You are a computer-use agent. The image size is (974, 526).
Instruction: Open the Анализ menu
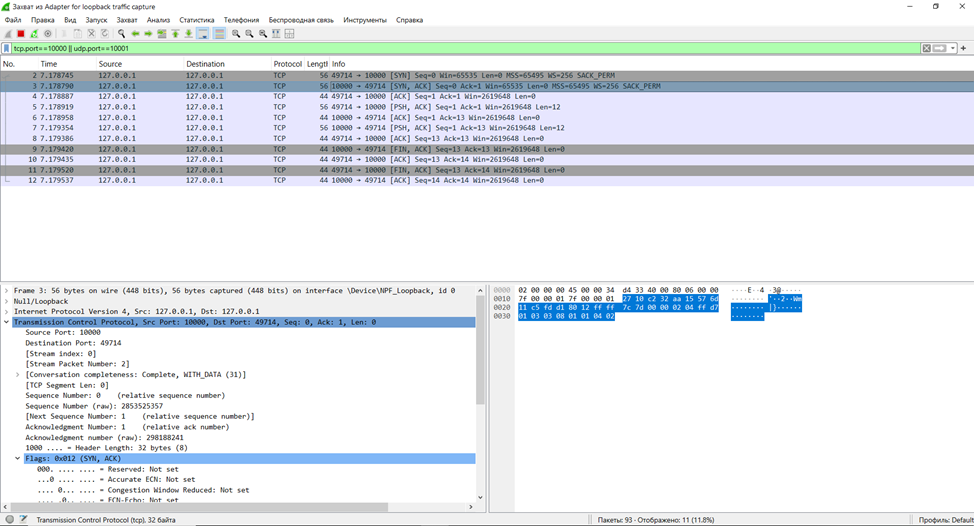[158, 20]
